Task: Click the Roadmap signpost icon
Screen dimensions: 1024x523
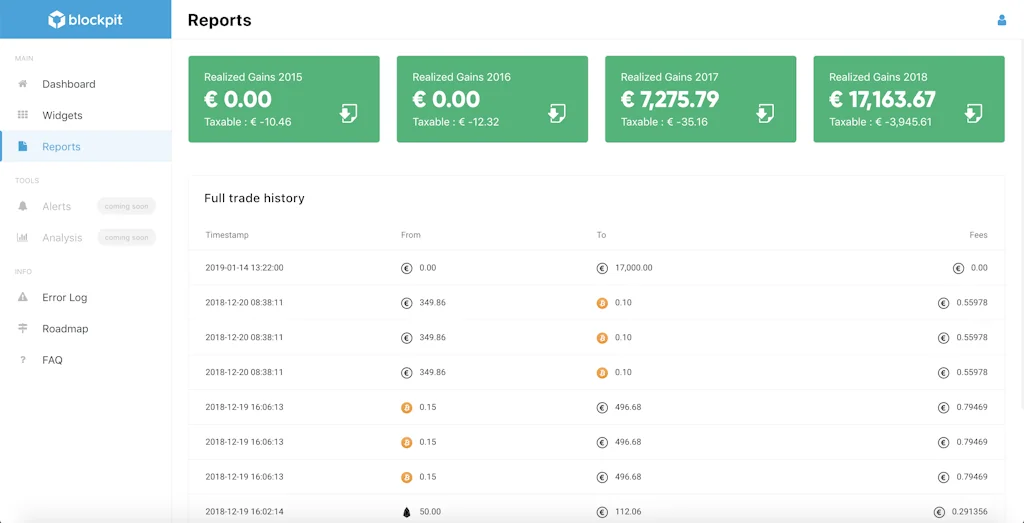Action: (x=23, y=328)
